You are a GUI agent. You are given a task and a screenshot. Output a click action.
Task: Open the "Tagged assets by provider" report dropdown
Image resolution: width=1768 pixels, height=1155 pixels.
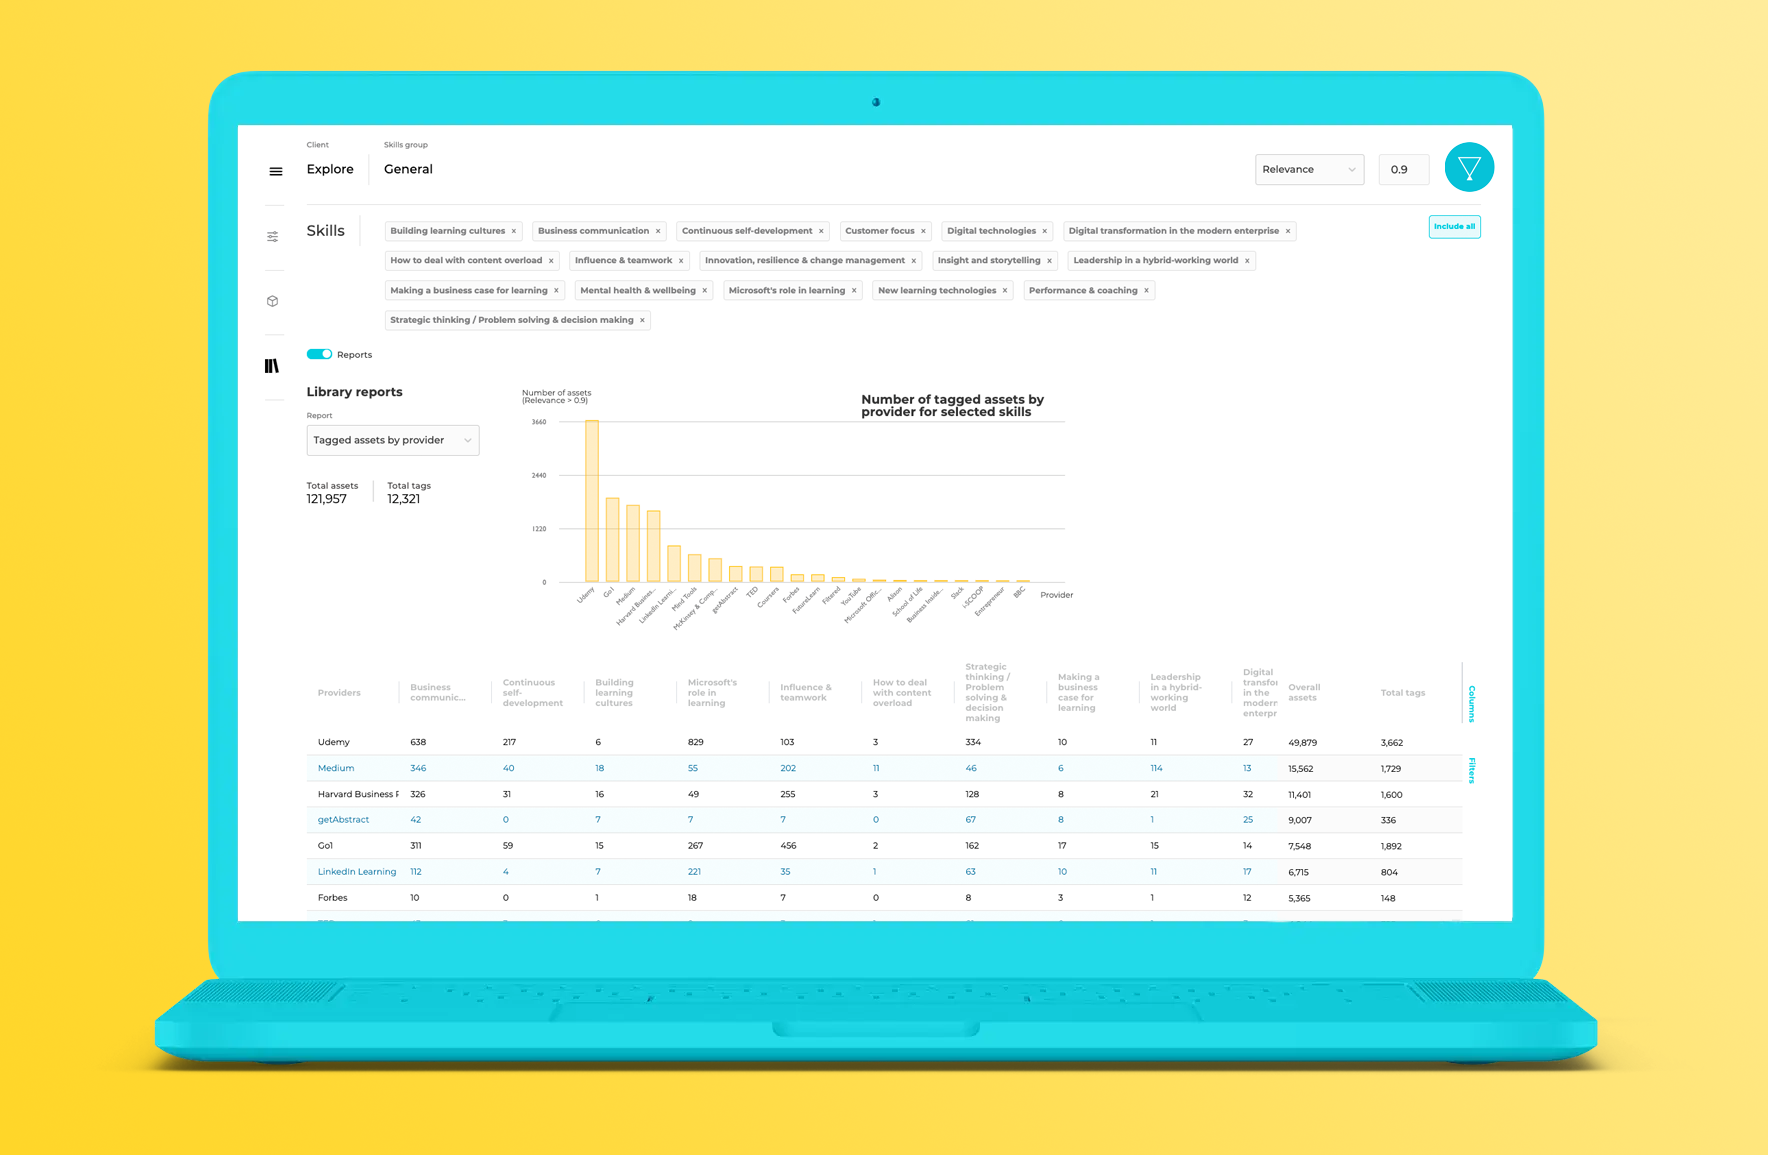tap(392, 440)
